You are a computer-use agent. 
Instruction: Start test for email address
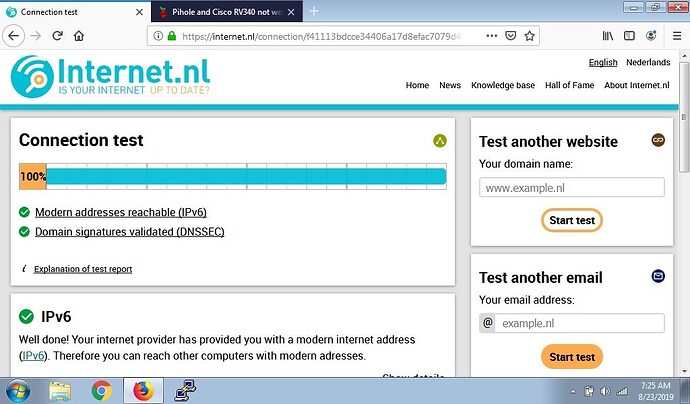(572, 356)
